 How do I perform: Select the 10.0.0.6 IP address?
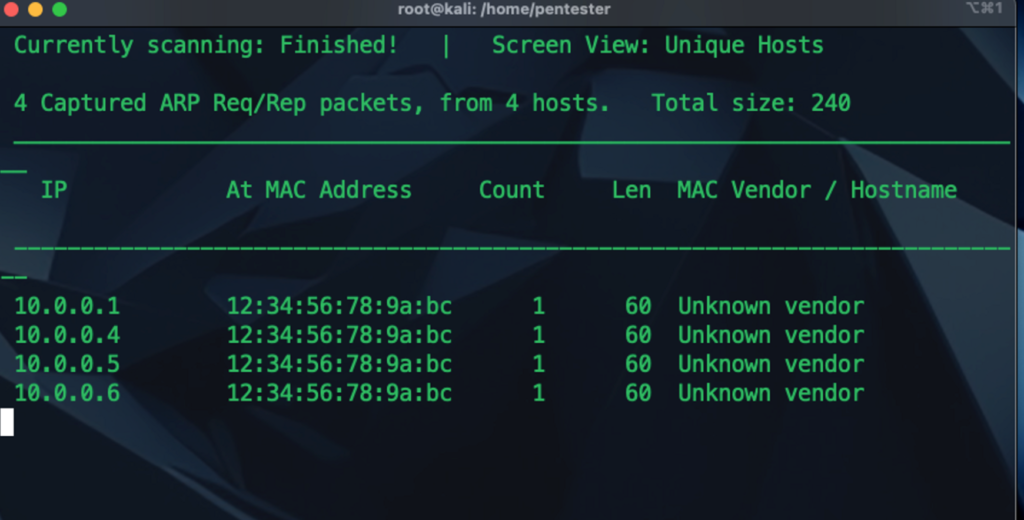click(x=66, y=393)
